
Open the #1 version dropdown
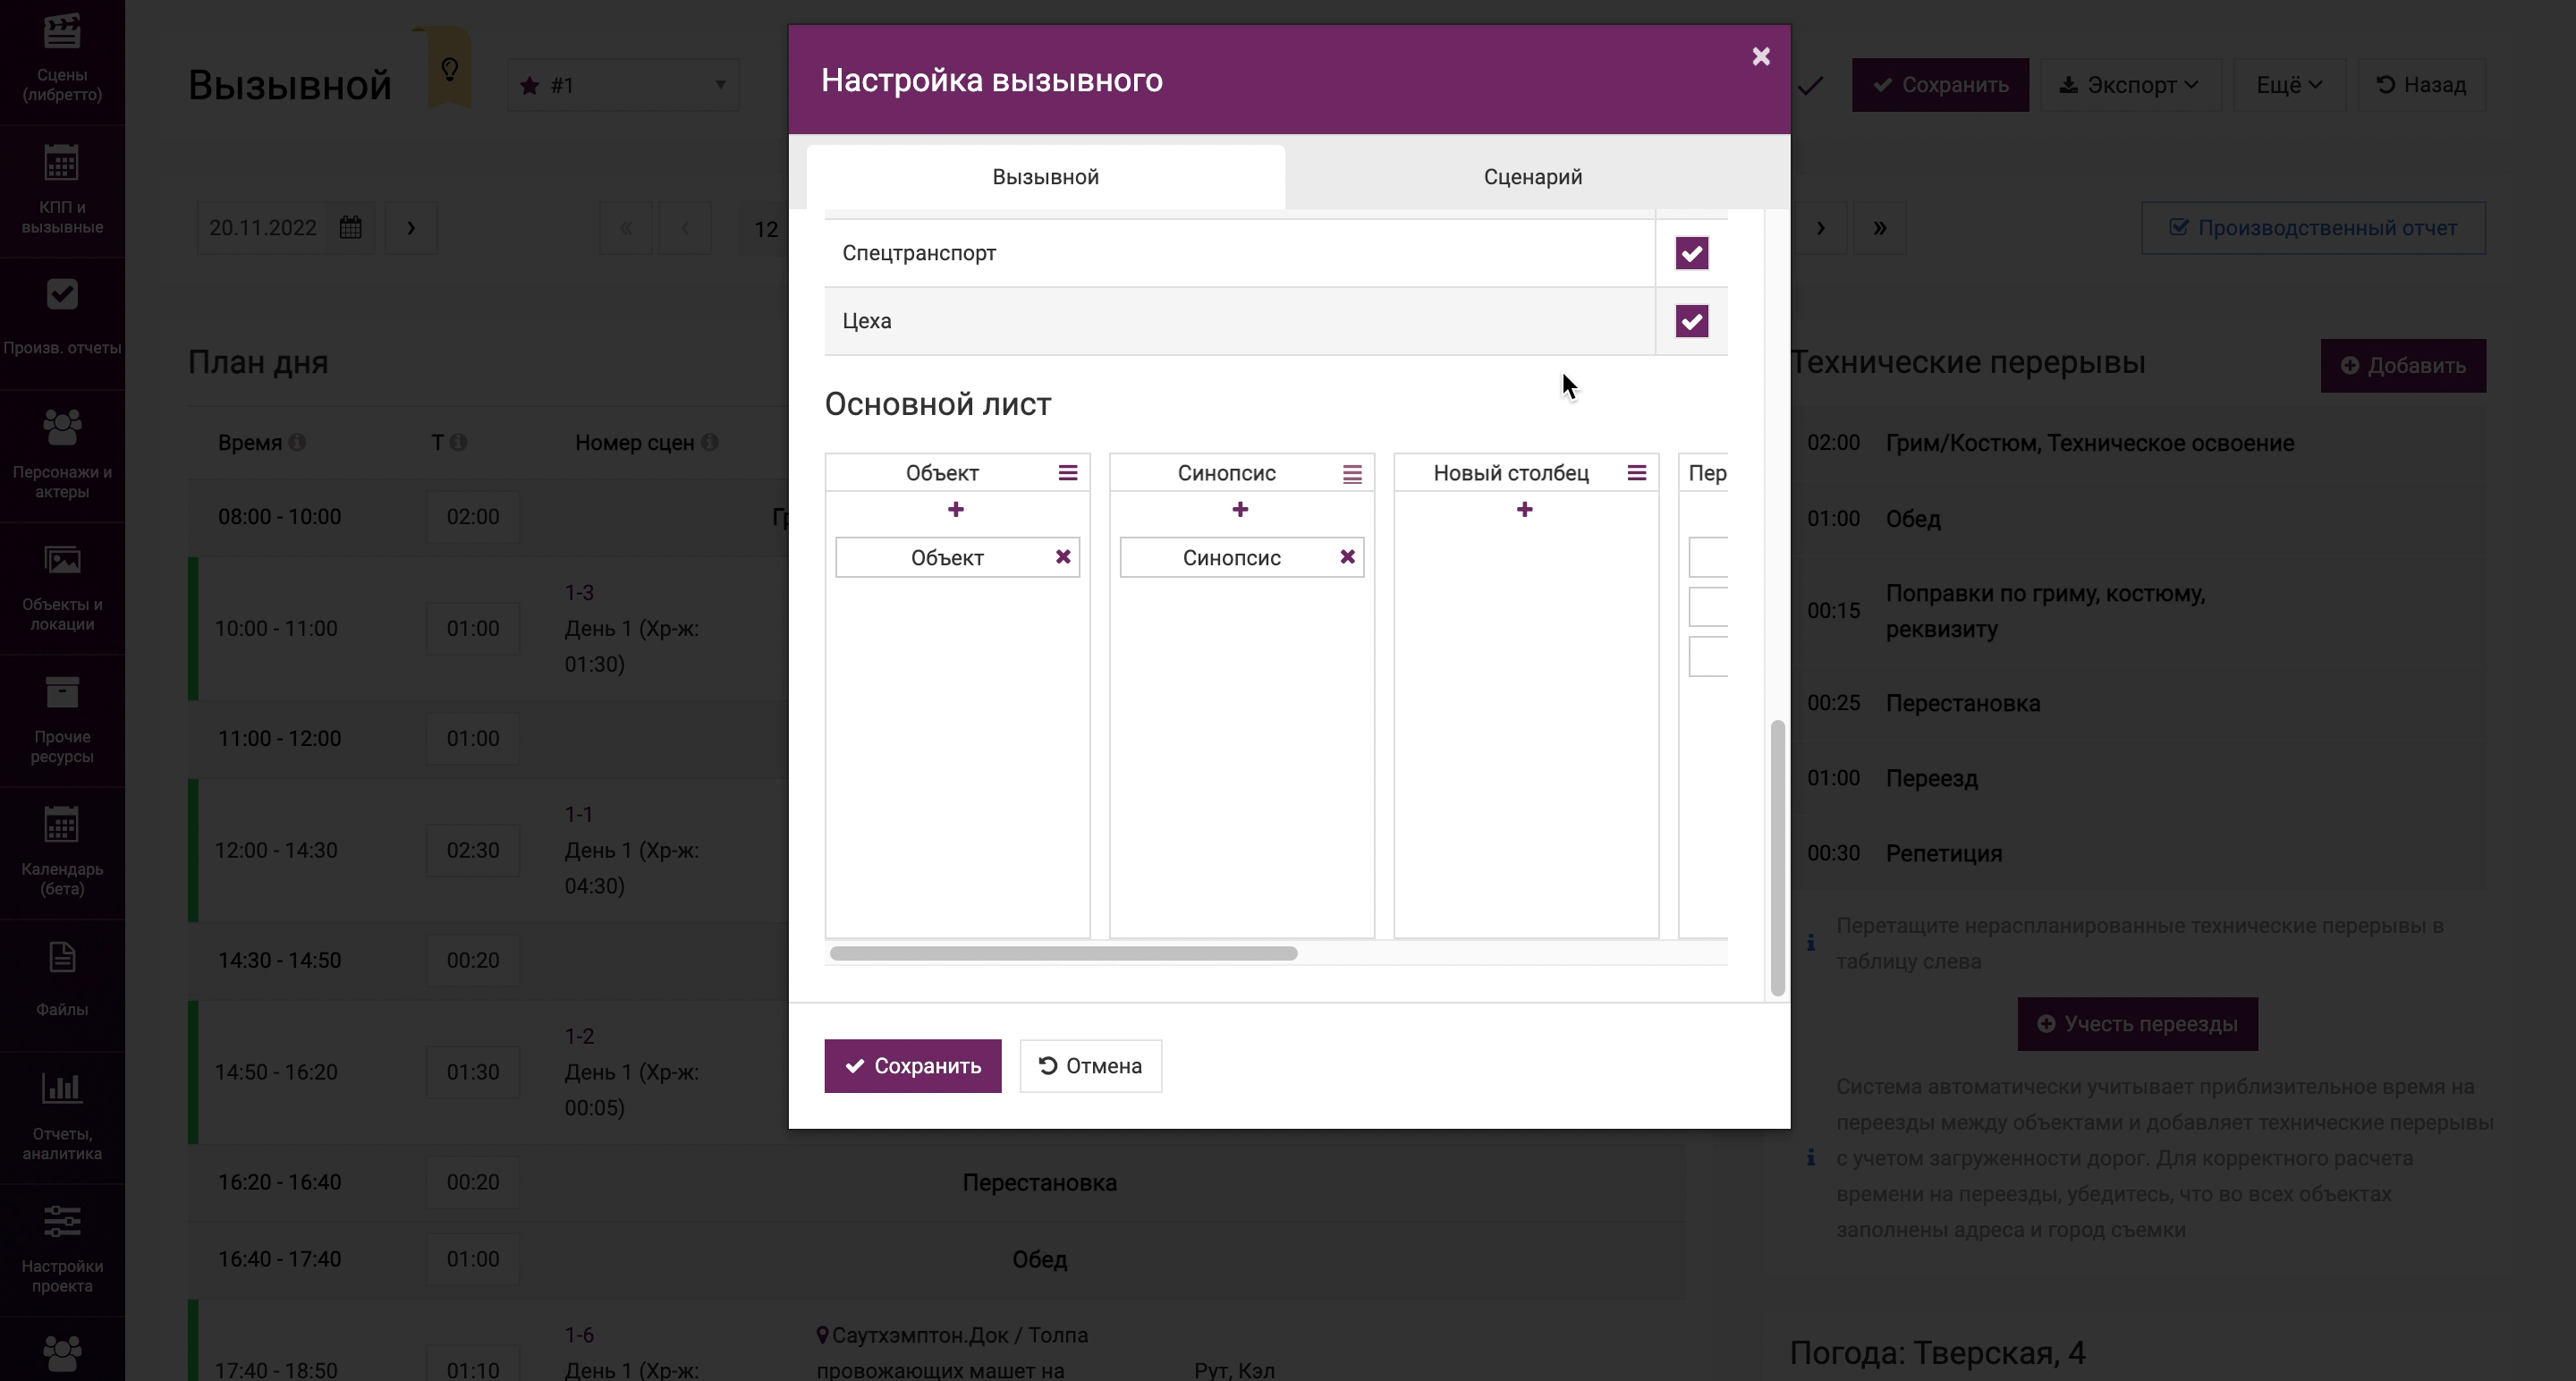(623, 85)
